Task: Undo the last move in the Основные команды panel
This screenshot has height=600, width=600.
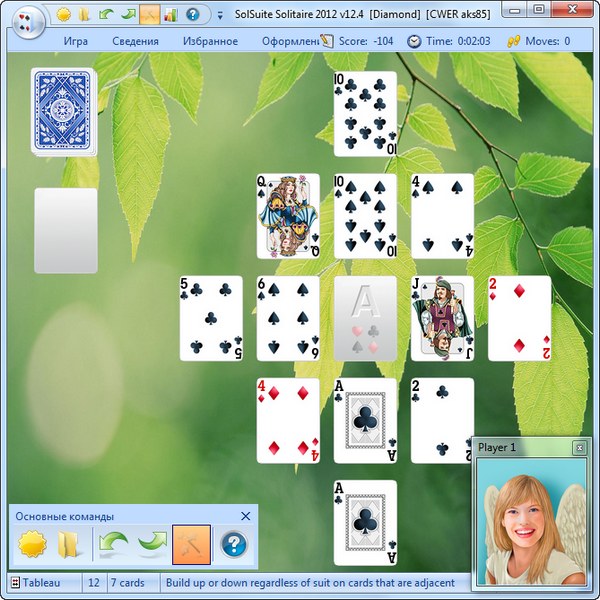Action: click(x=112, y=546)
